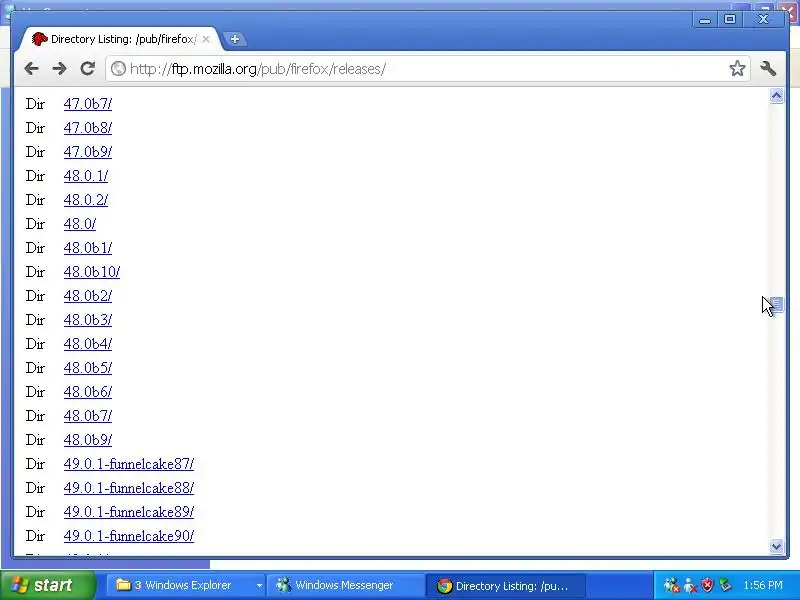800x600 pixels.
Task: Select the Directory Listing tab
Action: (118, 39)
